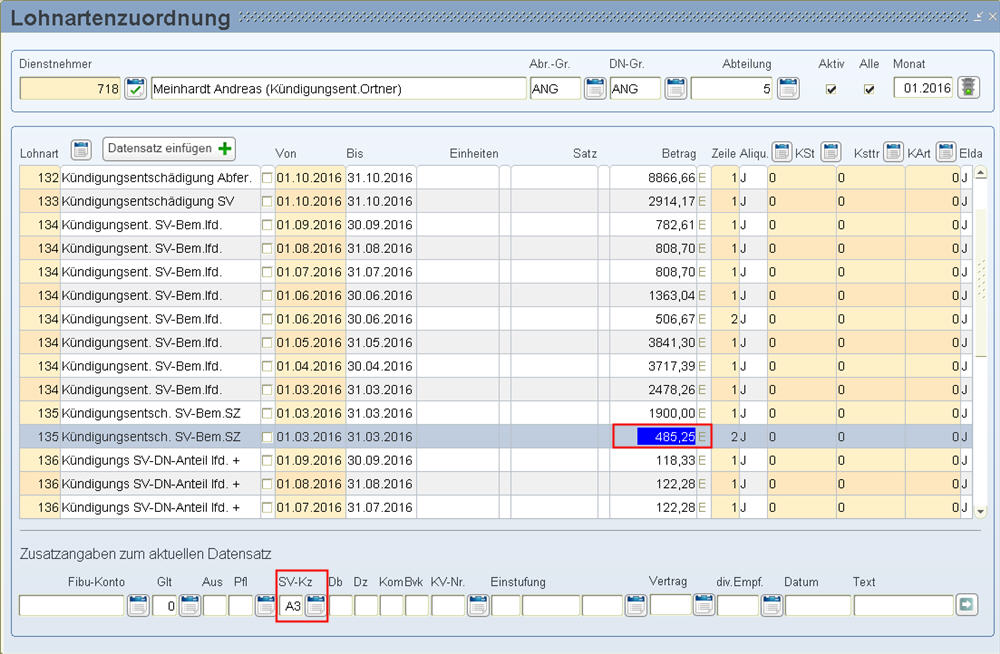Image resolution: width=1000 pixels, height=654 pixels.
Task: Open the DN-Gr. lookup list
Action: click(x=675, y=89)
